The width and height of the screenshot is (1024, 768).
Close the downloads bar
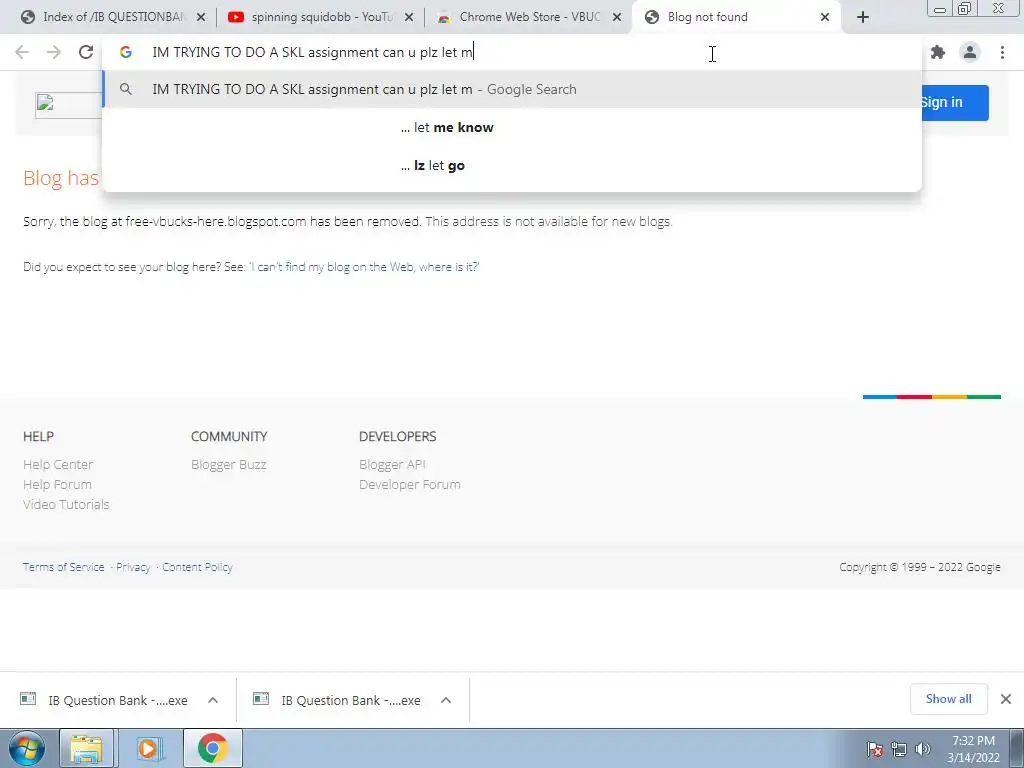pos(1006,699)
